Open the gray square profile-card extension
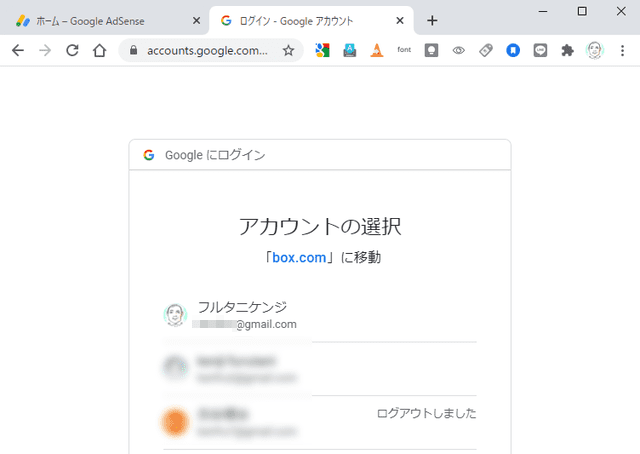Image resolution: width=640 pixels, height=454 pixels. point(431,50)
